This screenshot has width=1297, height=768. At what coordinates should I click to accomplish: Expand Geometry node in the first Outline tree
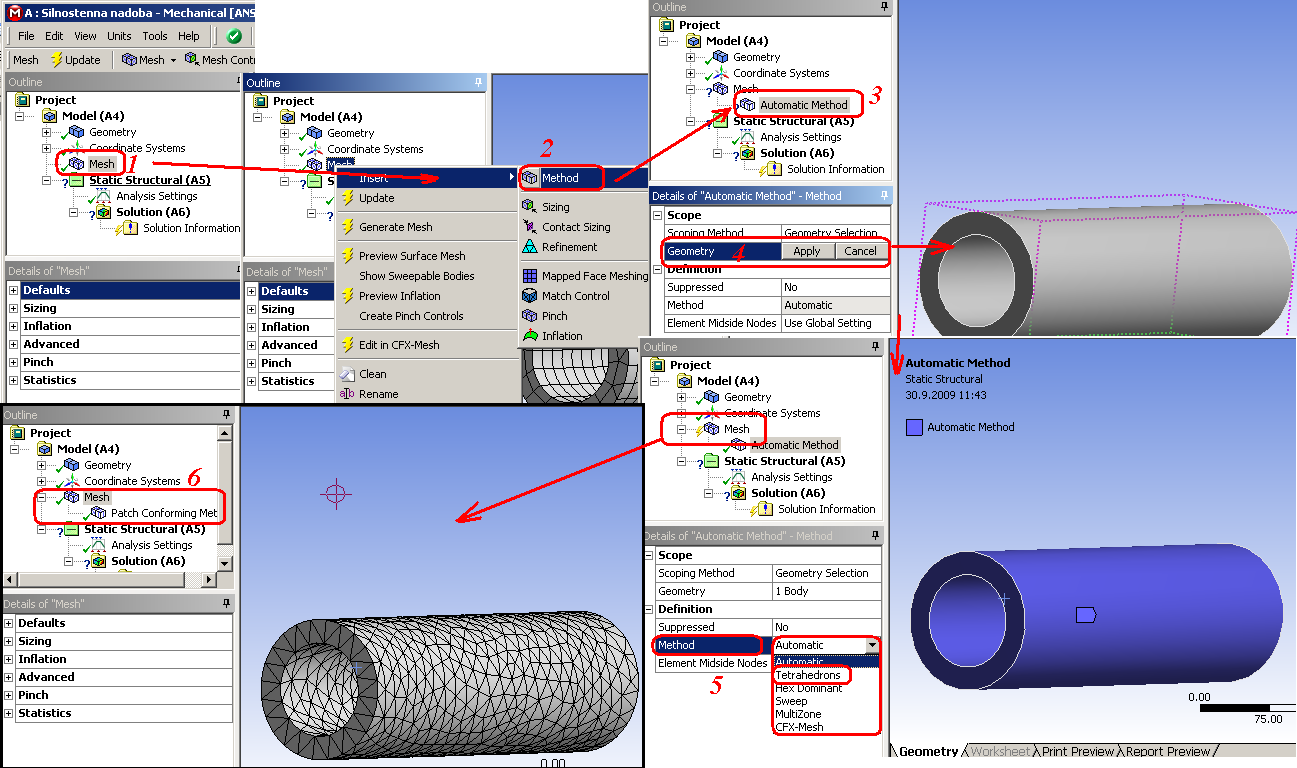(47, 132)
